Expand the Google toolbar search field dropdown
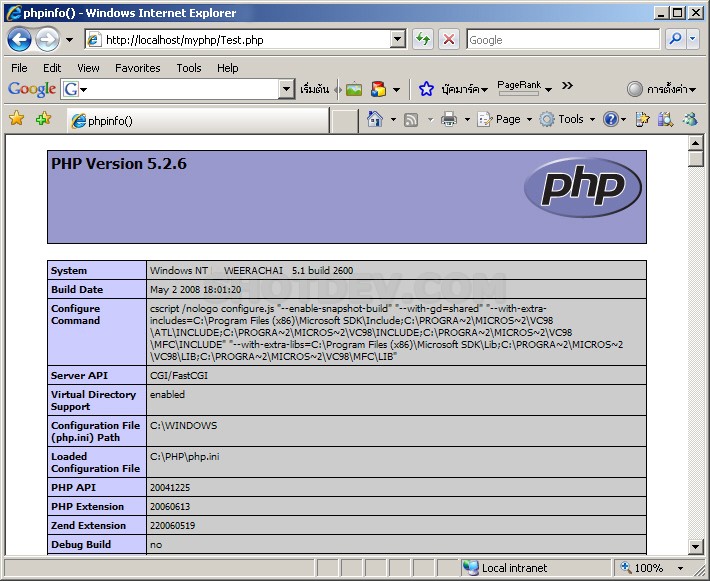Viewport: 710px width, 581px height. coord(286,89)
